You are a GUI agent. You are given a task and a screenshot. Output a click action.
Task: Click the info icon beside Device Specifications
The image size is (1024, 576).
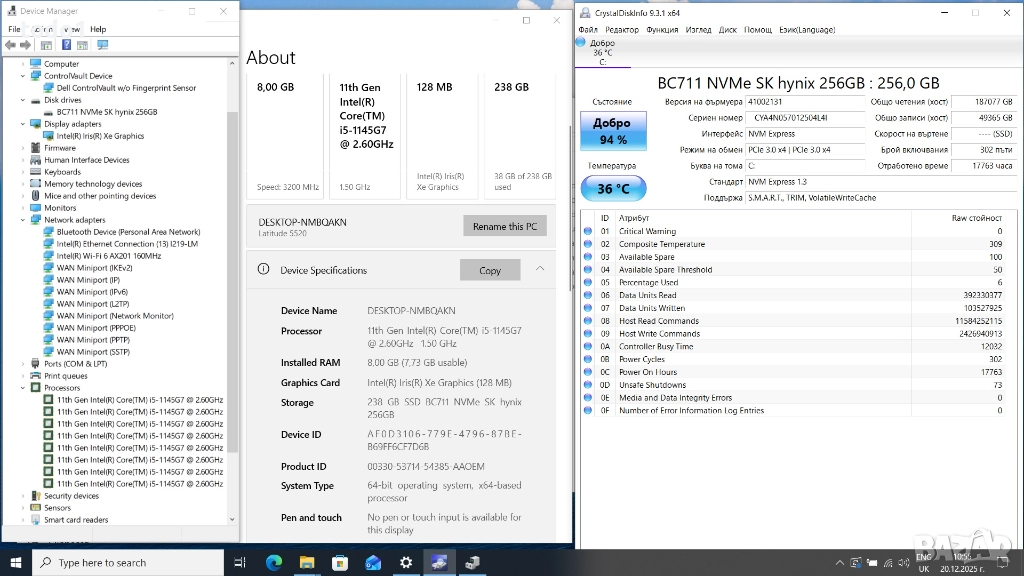tap(263, 269)
